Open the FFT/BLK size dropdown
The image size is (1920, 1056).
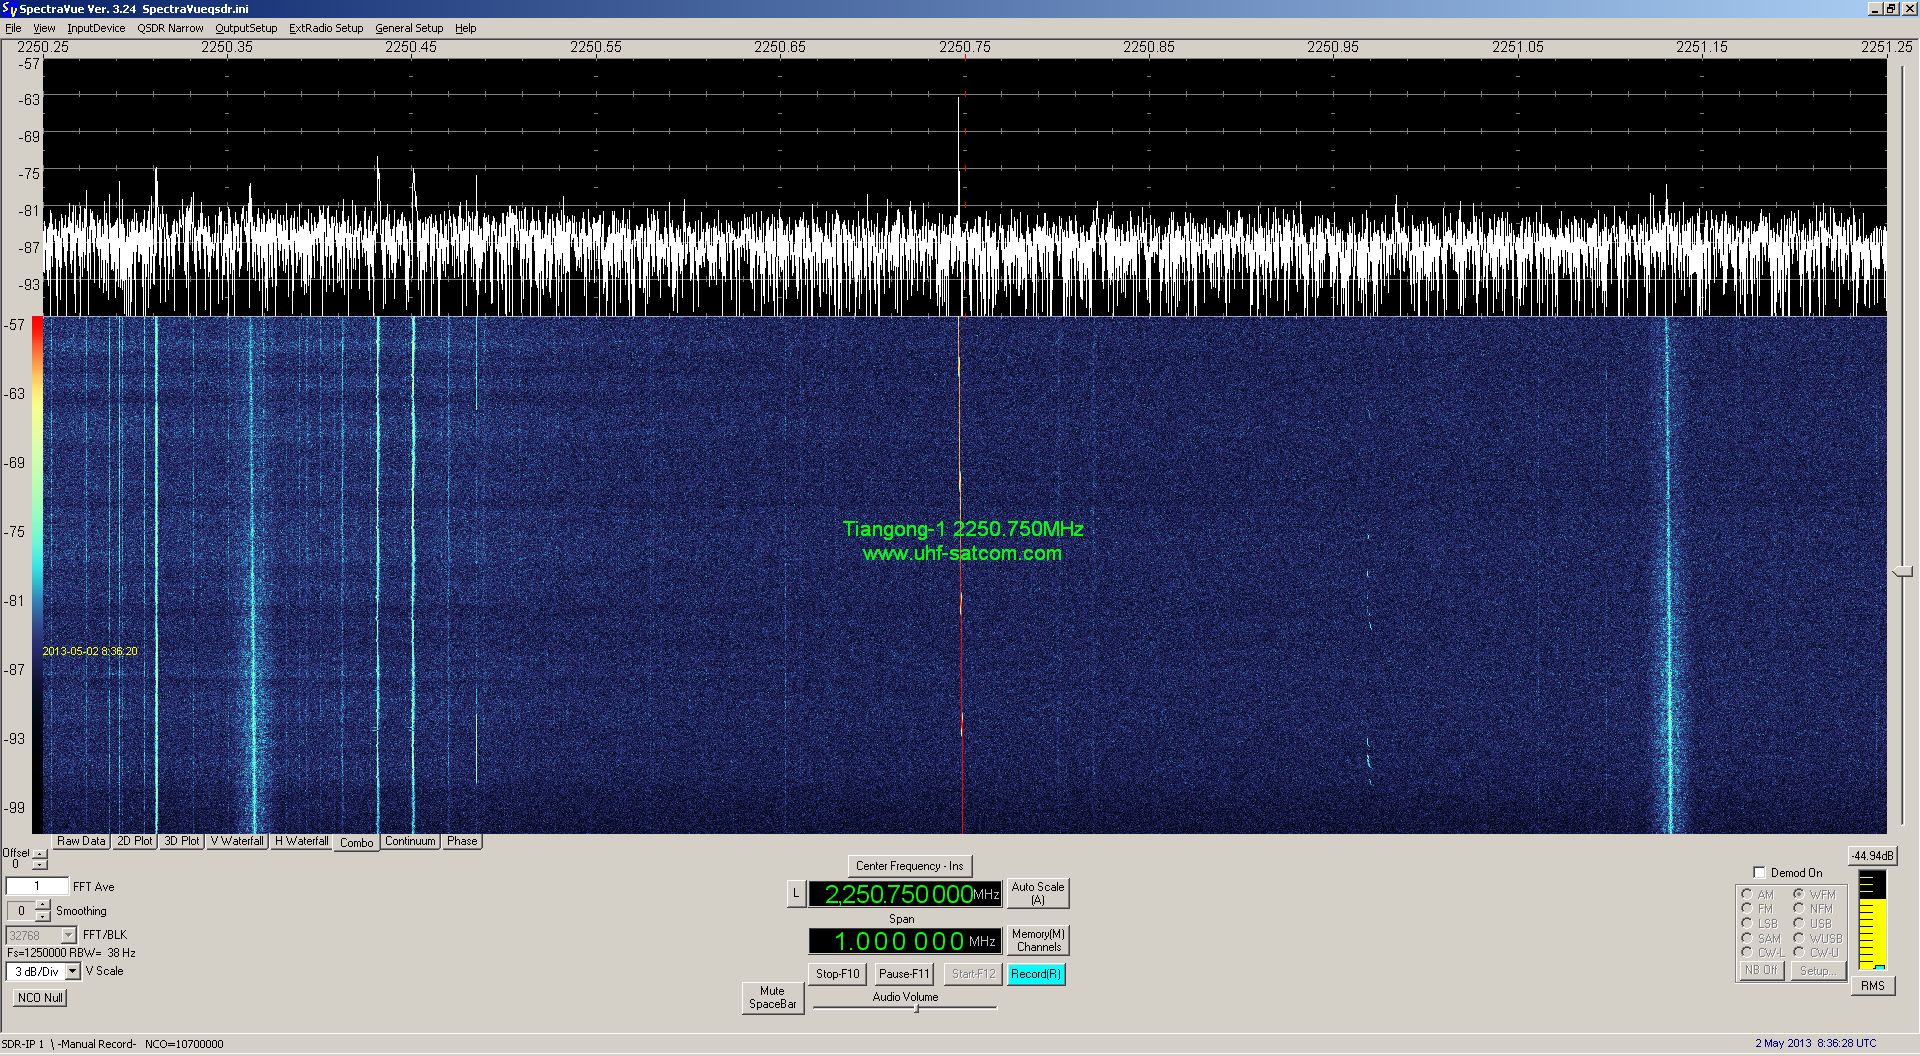[x=68, y=936]
